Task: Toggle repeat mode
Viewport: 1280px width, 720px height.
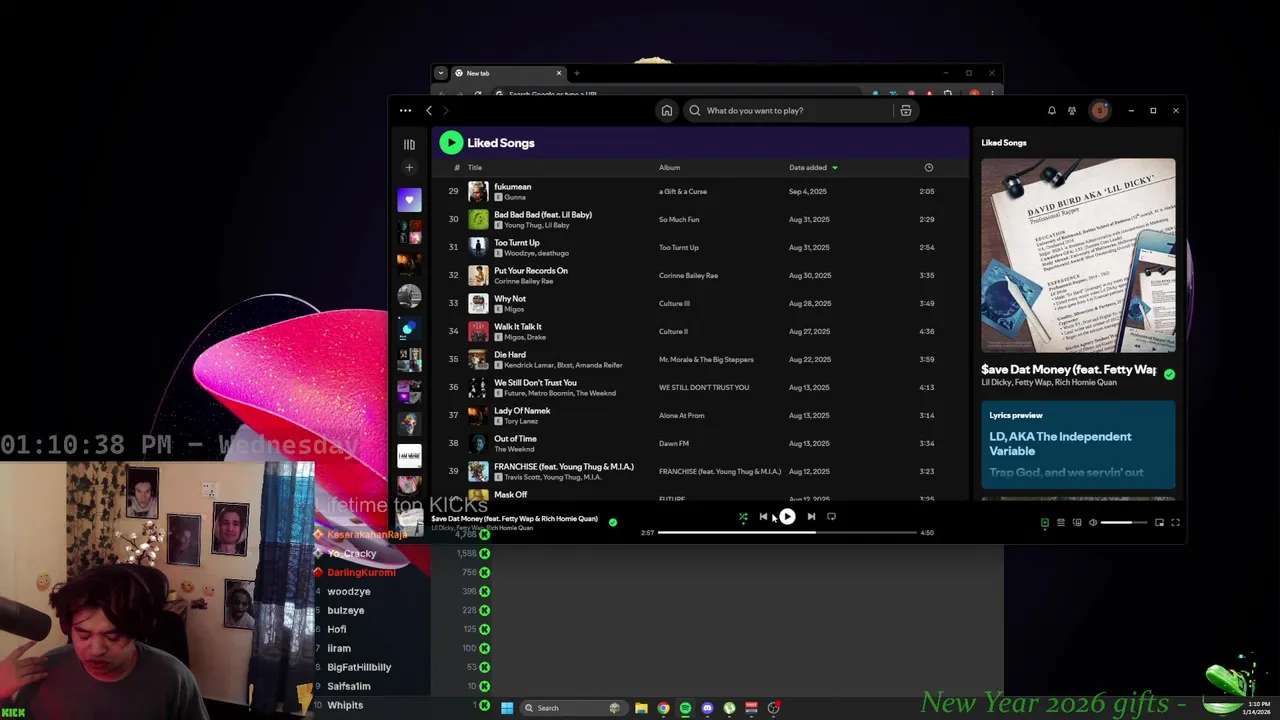Action: coord(831,517)
